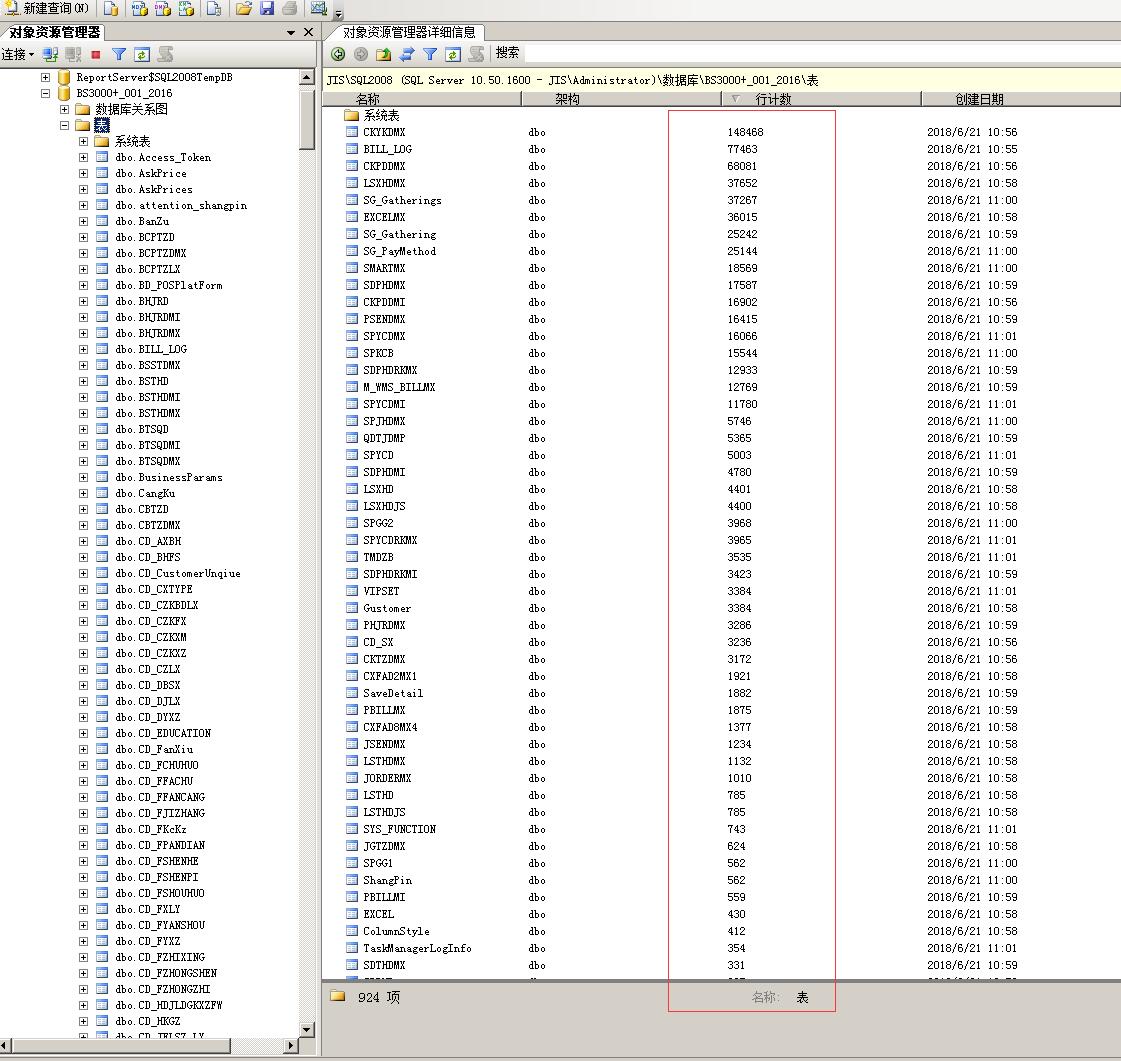Screen dimensions: 1121x1061
Task: Sort by the 行计数 column header
Action: point(821,99)
